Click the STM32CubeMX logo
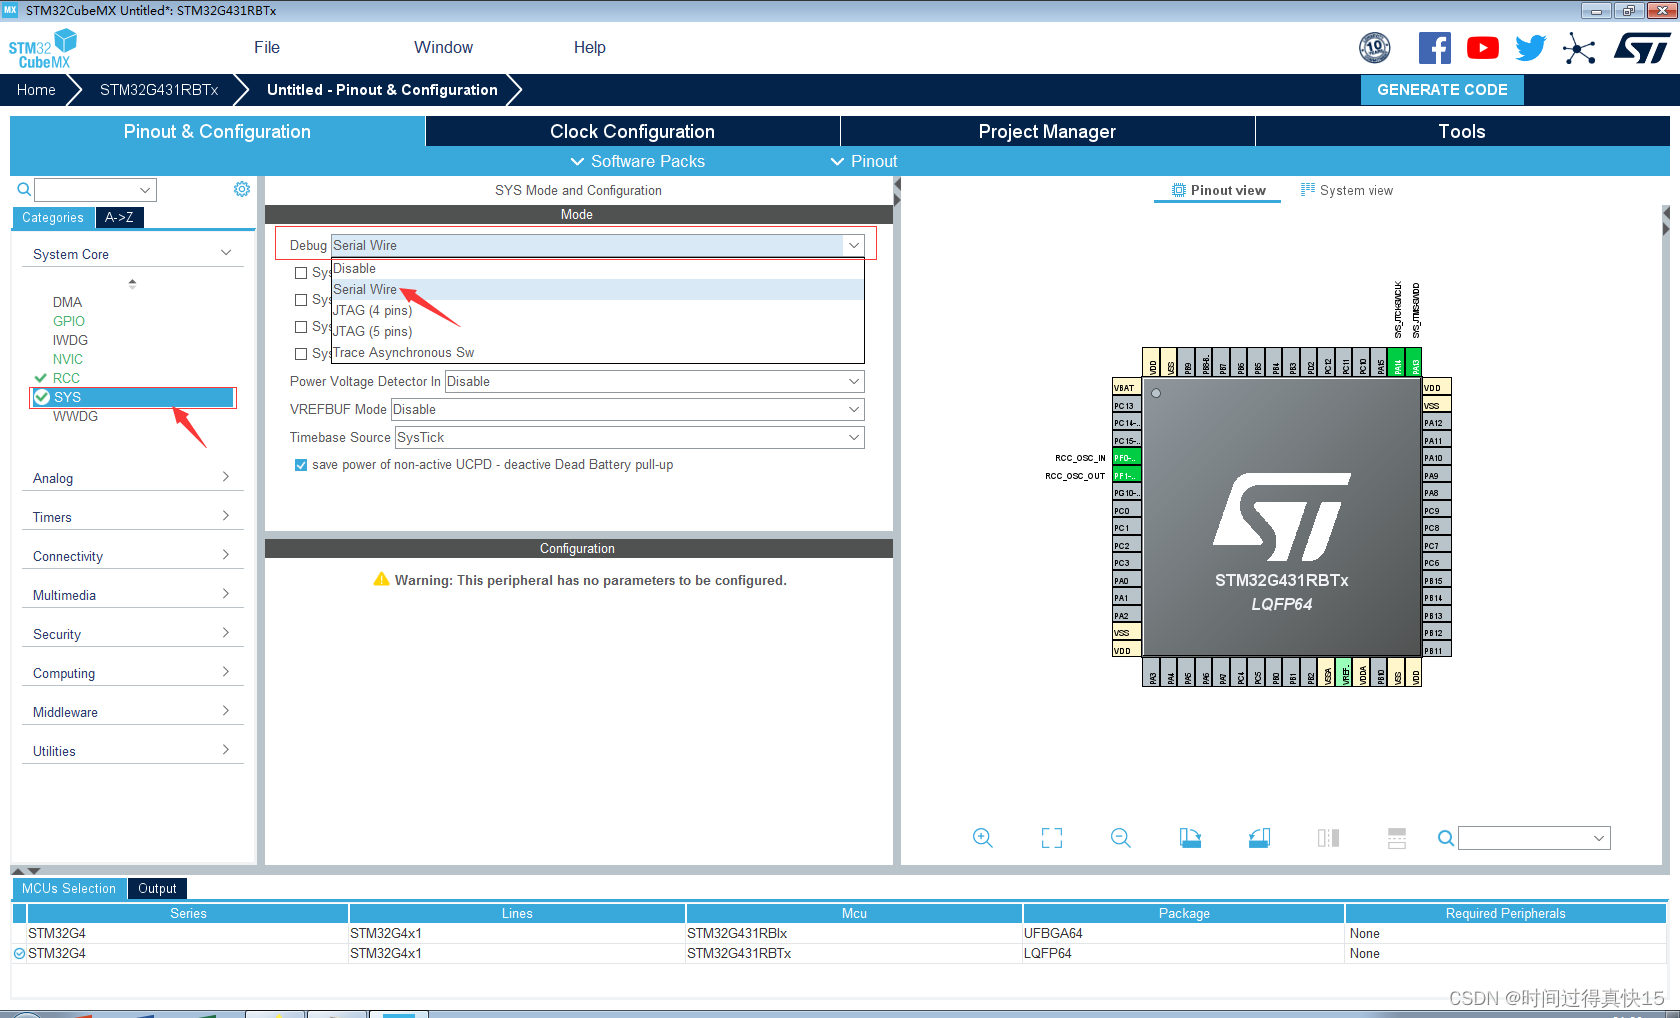The height and width of the screenshot is (1018, 1680). pyautogui.click(x=42, y=49)
